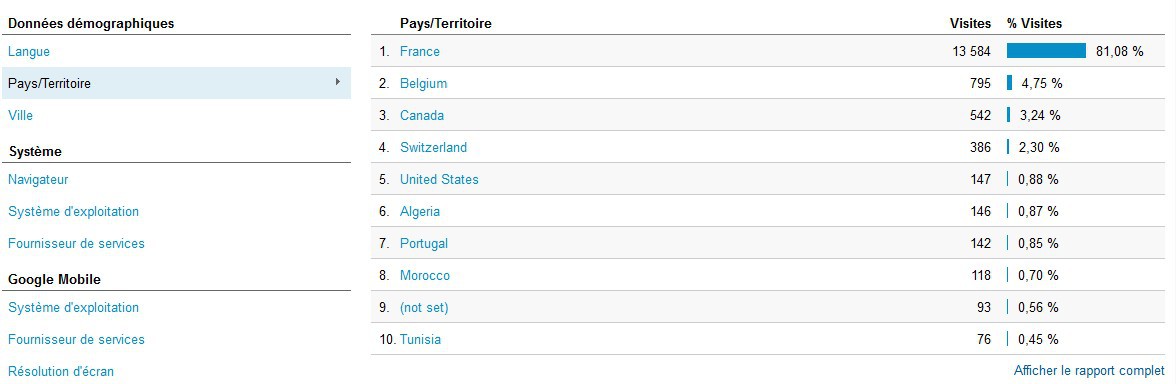The width and height of the screenshot is (1176, 384).
Task: Open Fournisseur de services under Système
Action: pos(76,243)
